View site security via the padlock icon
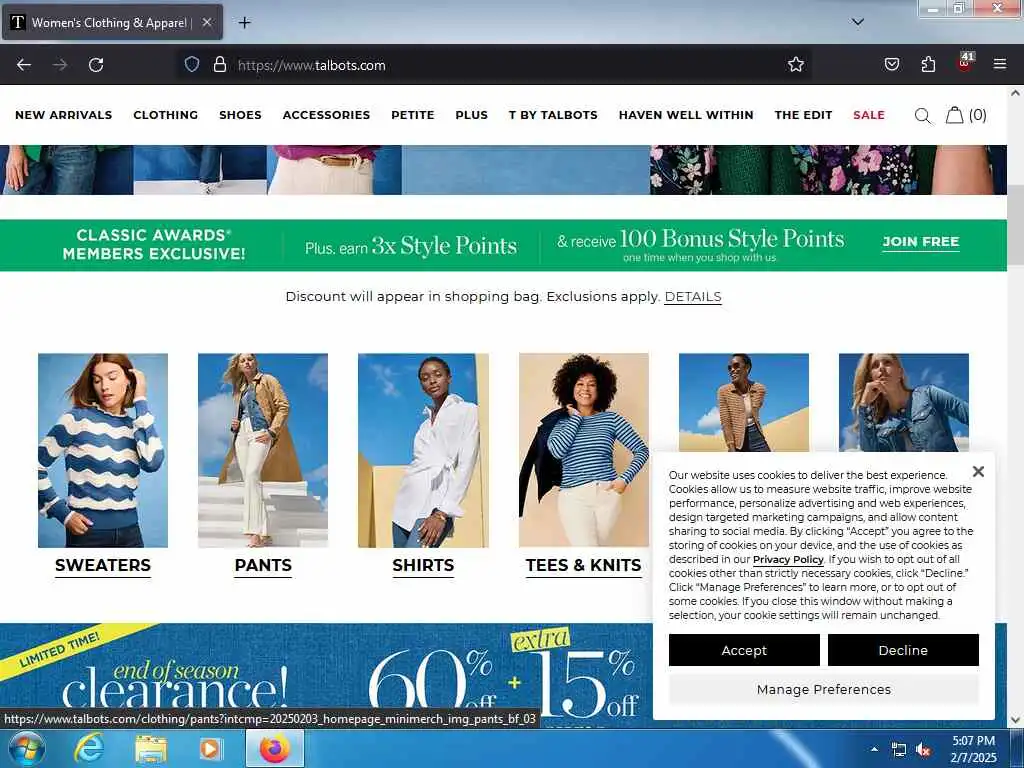Image resolution: width=1024 pixels, height=768 pixels. 220,65
